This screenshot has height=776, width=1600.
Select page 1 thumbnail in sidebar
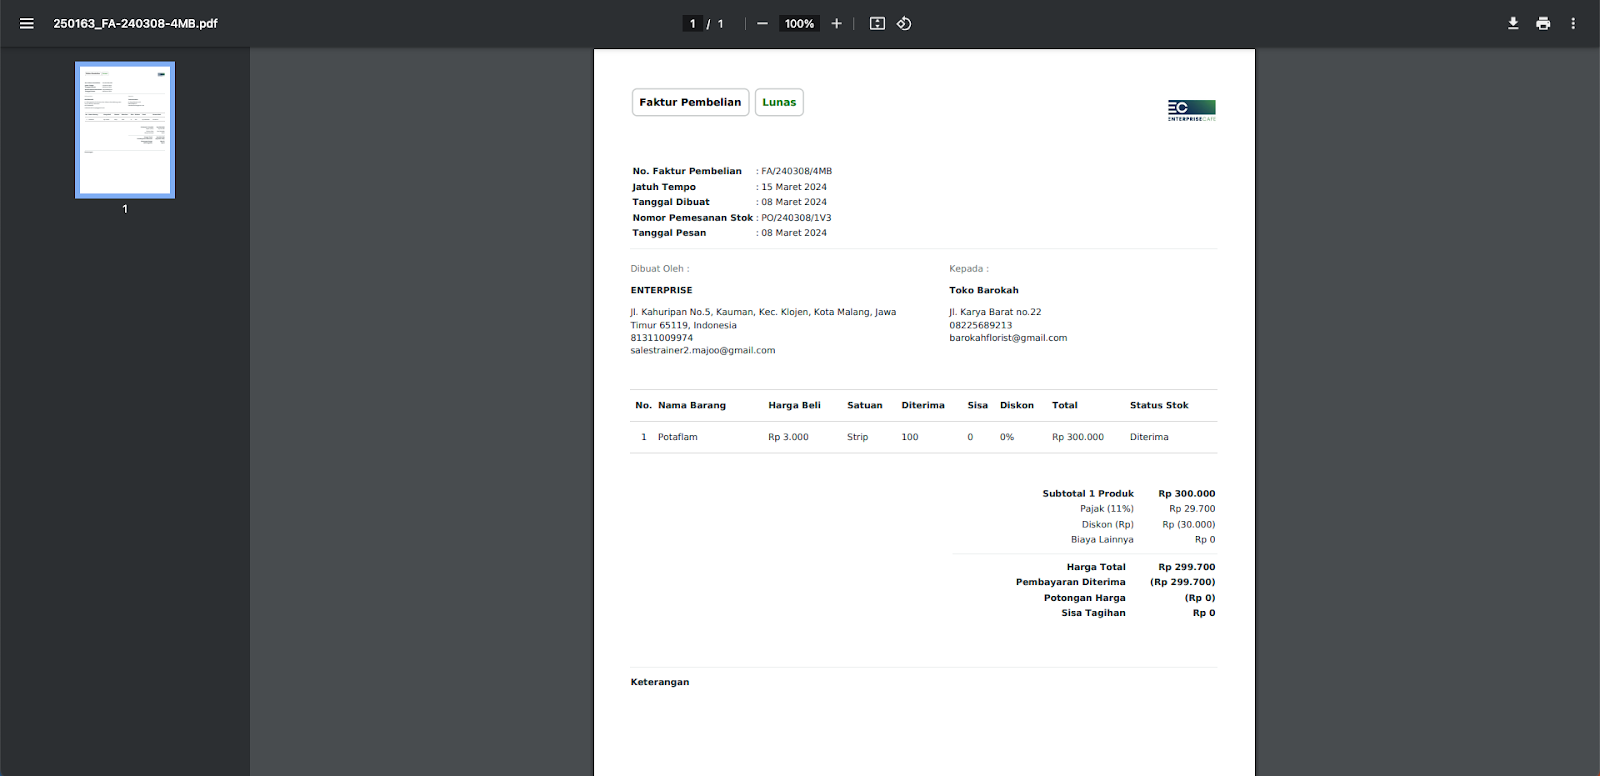tap(125, 130)
